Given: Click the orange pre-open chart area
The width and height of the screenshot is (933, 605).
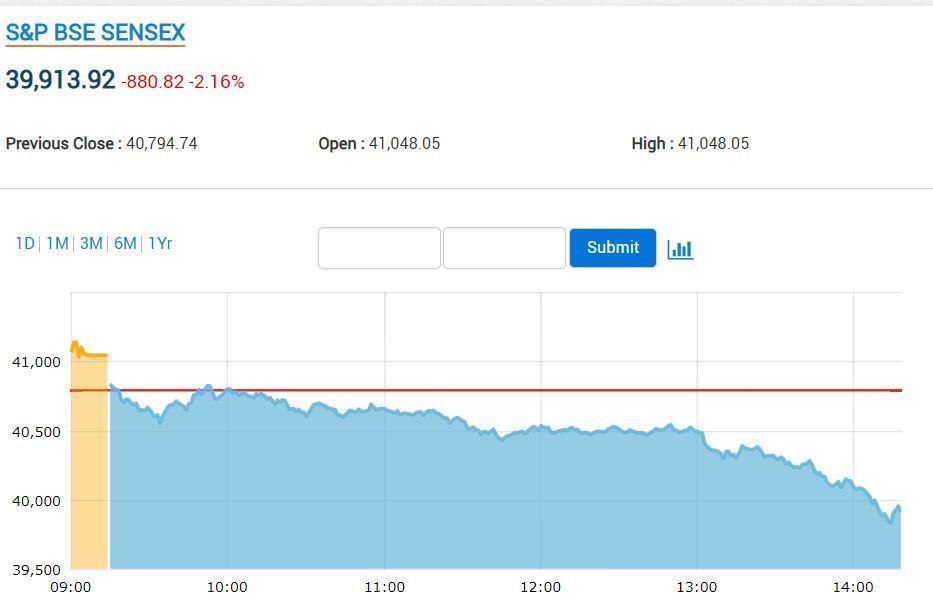Looking at the screenshot, I should pyautogui.click(x=89, y=460).
